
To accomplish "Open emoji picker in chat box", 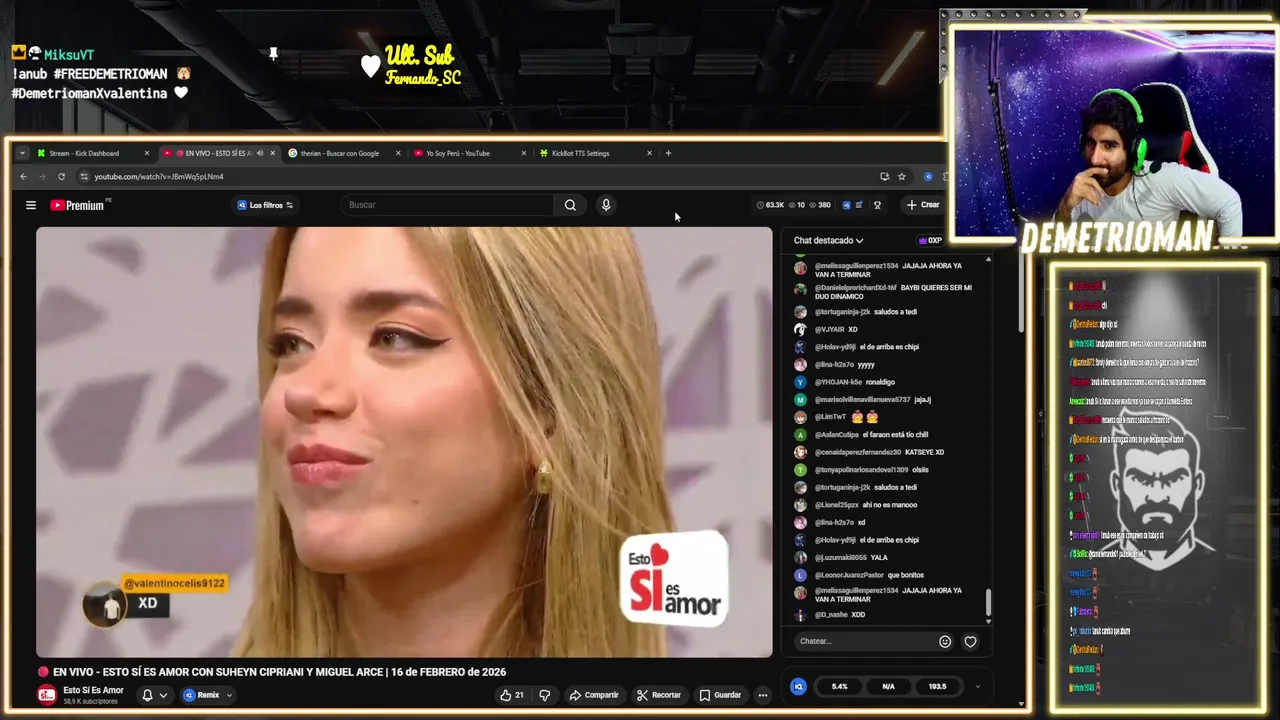I will [945, 642].
